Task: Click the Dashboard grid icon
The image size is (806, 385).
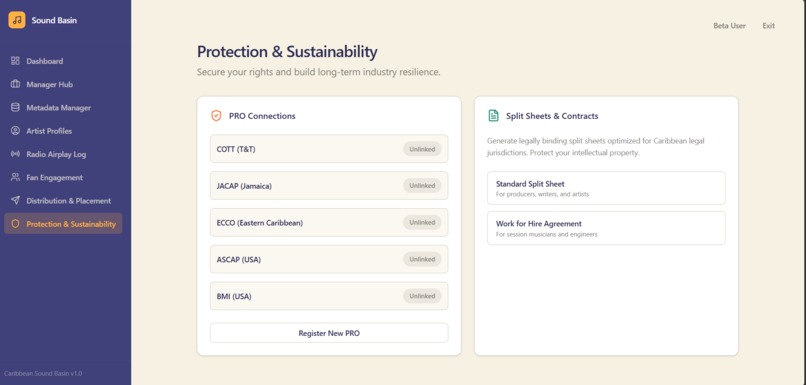Action: pos(15,61)
